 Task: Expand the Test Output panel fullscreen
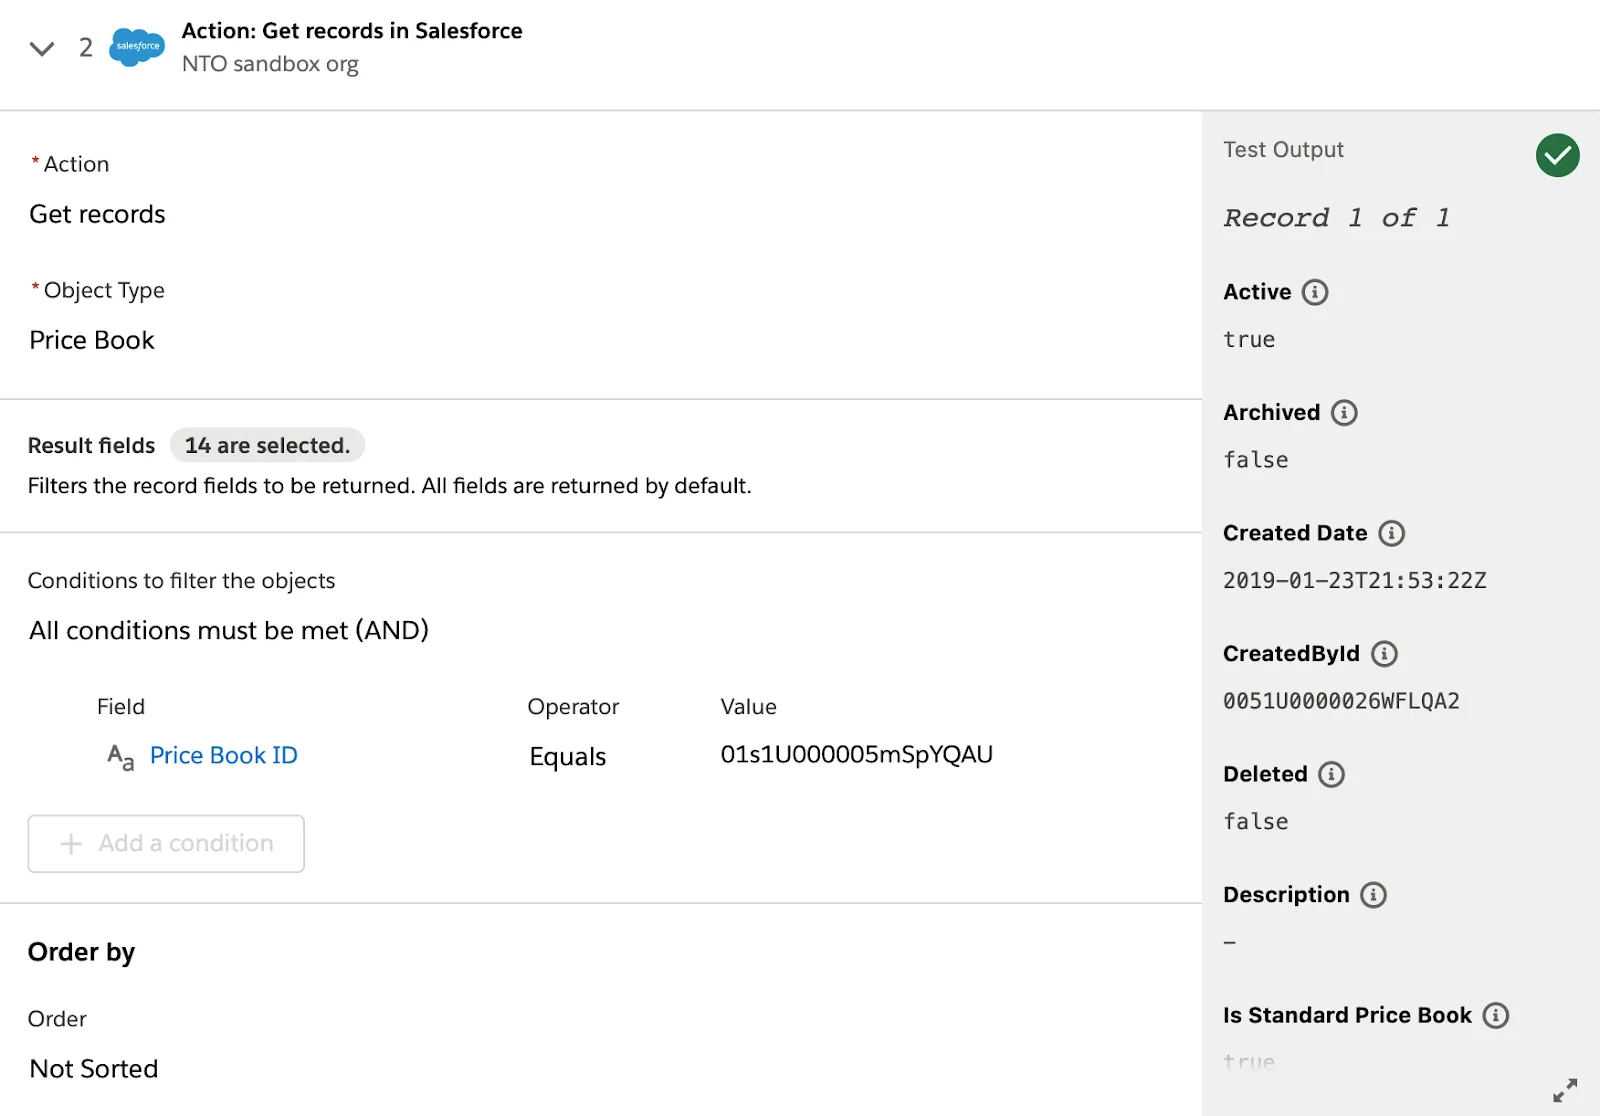[1564, 1088]
